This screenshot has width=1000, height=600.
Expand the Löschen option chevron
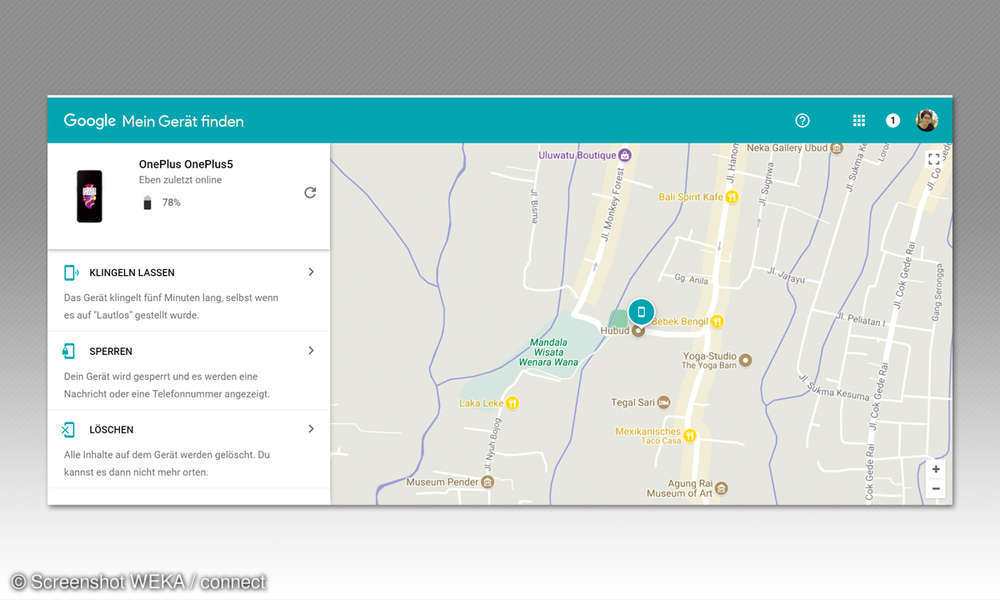pos(311,429)
